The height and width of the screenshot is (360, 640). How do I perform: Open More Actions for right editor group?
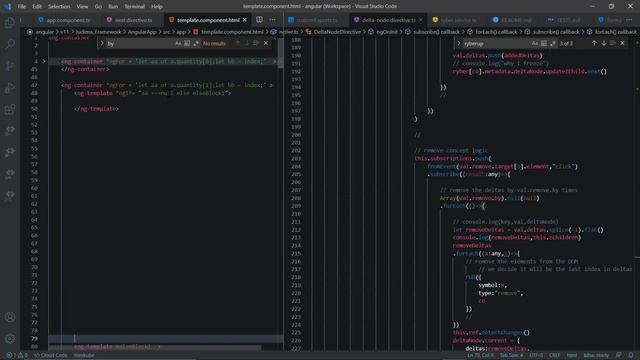(x=629, y=20)
